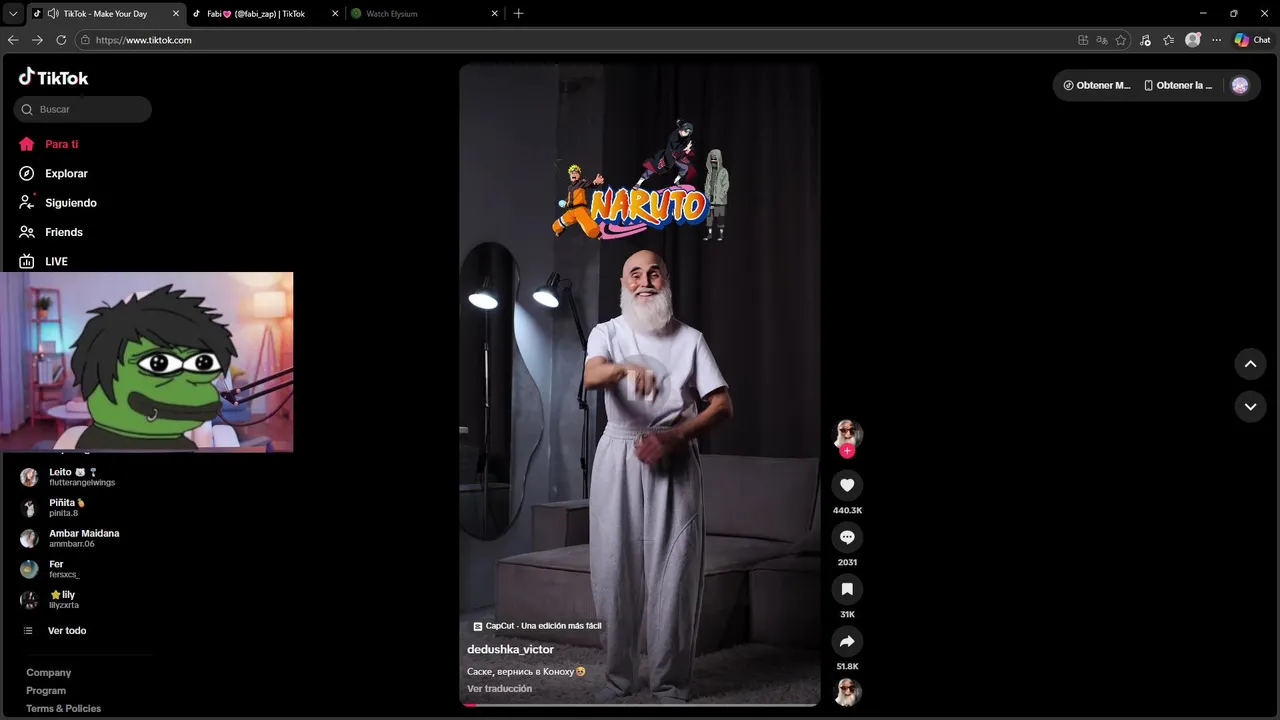Open creator avatar above the like button
Image resolution: width=1280 pixels, height=720 pixels.
pyautogui.click(x=847, y=433)
